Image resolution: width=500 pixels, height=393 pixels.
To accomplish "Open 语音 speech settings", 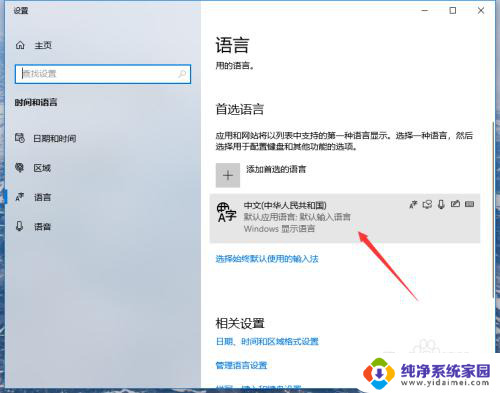I will click(42, 227).
